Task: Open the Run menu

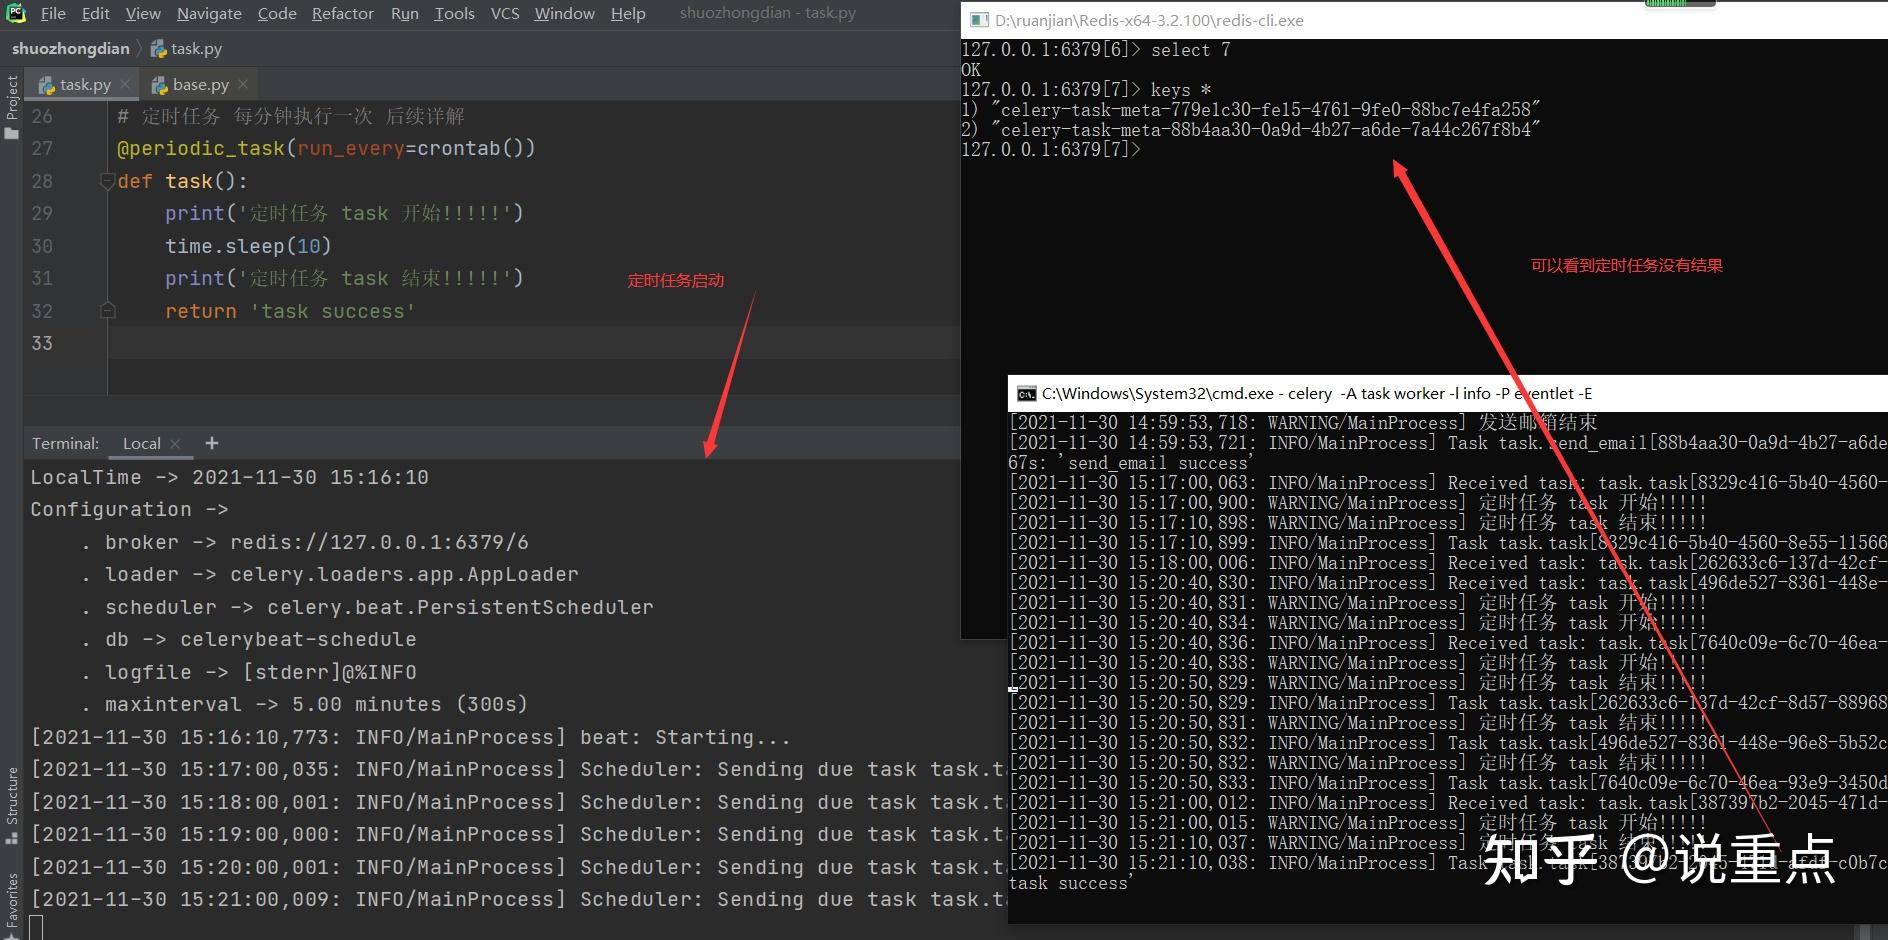Action: pos(405,13)
